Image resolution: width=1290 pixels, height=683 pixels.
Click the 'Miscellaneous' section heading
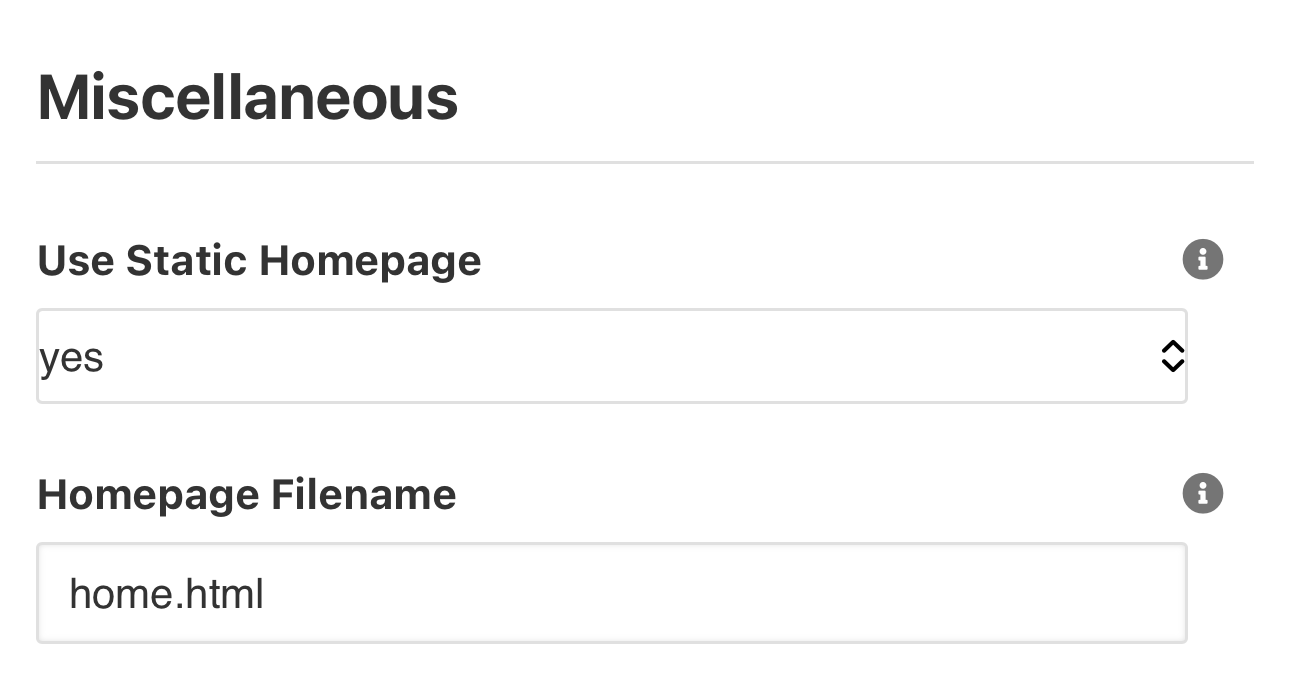coord(247,98)
